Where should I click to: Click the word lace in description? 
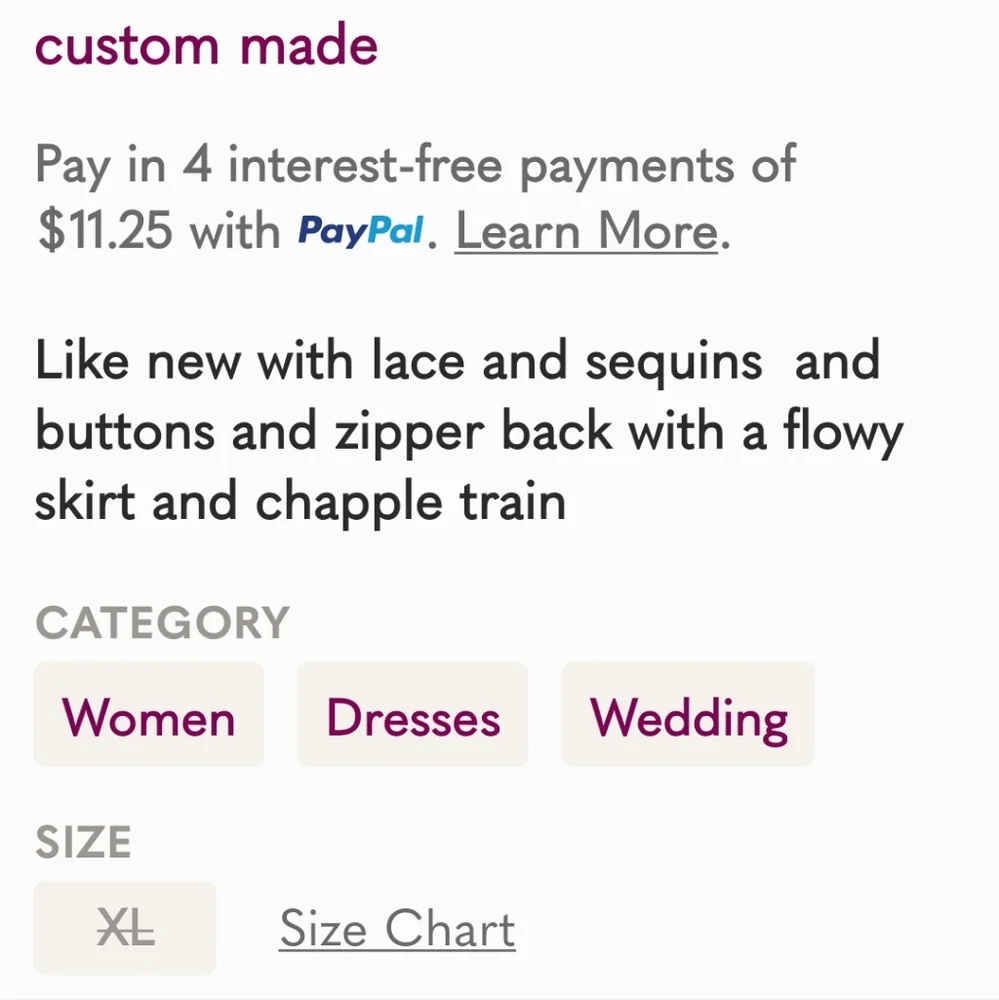coord(418,361)
